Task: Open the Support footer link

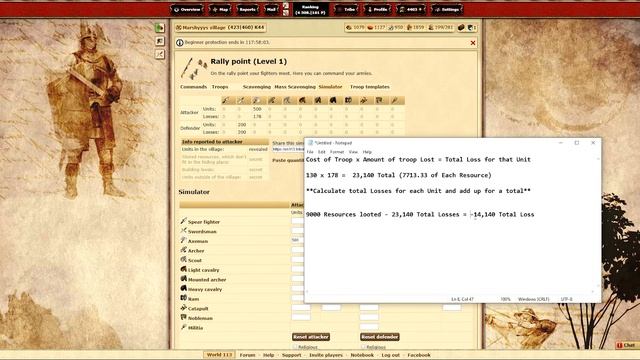Action: (x=291, y=355)
